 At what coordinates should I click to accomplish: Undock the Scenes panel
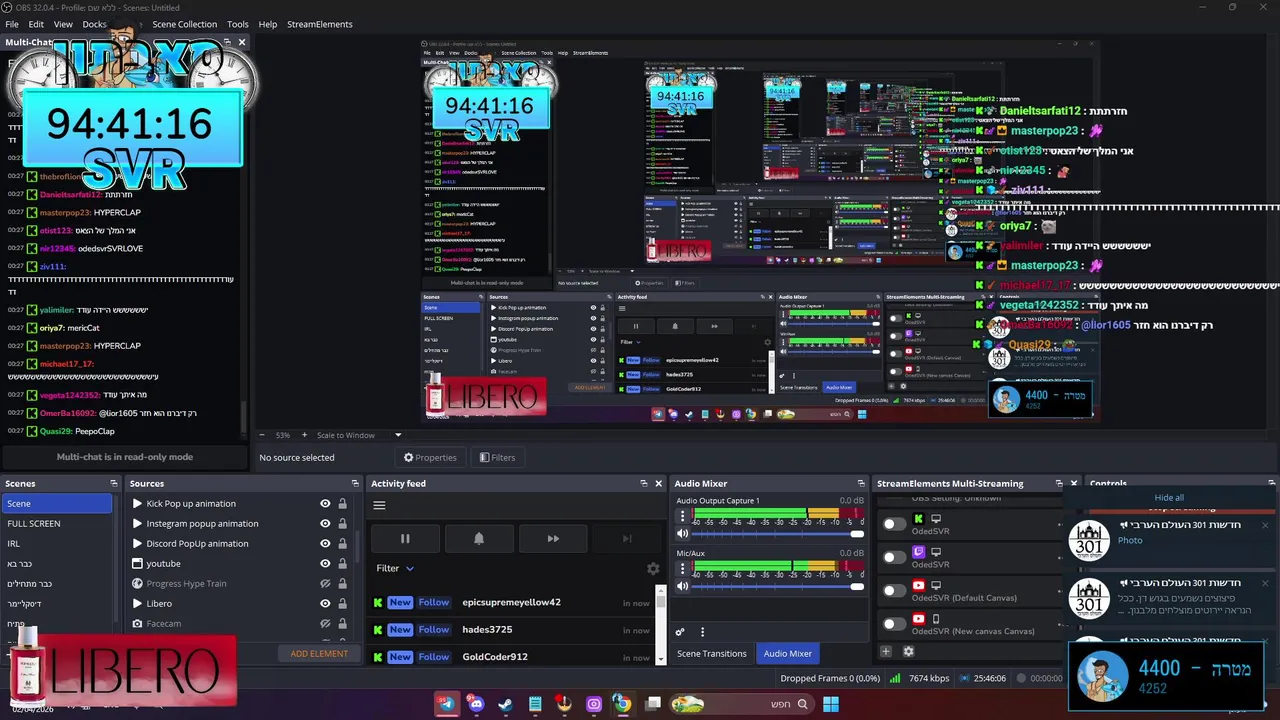click(116, 484)
